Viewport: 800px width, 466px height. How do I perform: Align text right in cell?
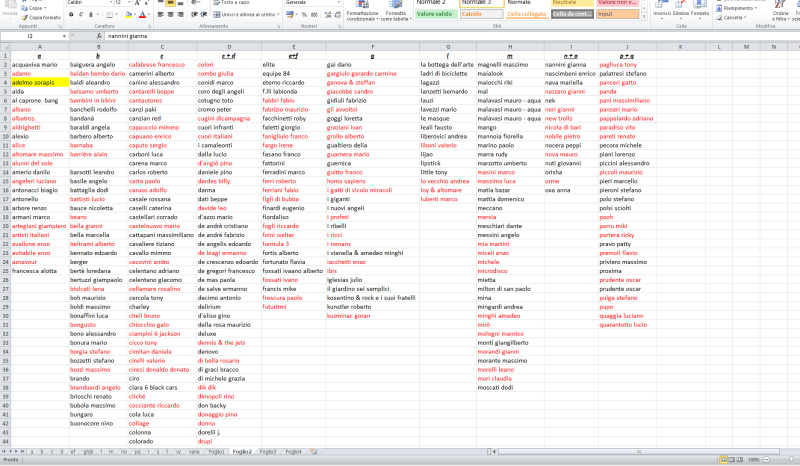pos(180,15)
